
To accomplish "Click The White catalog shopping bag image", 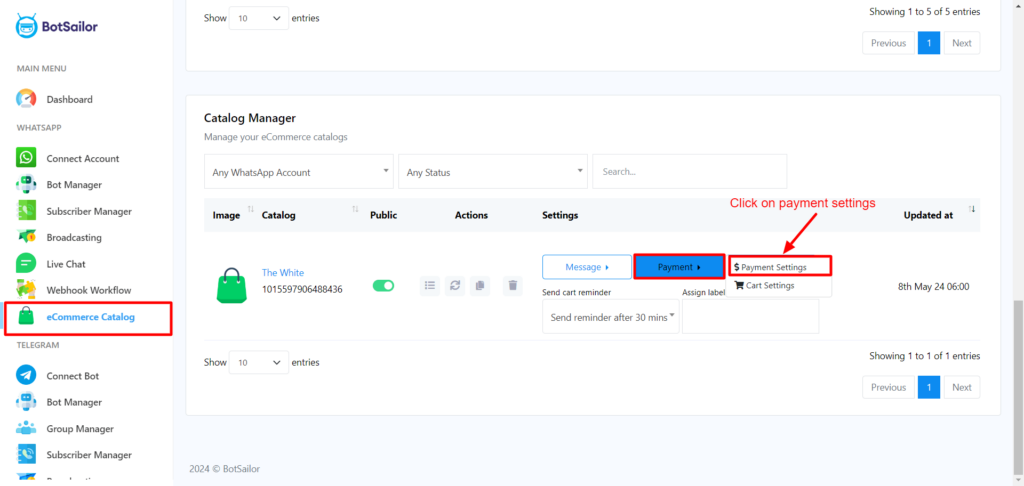I will (231, 285).
